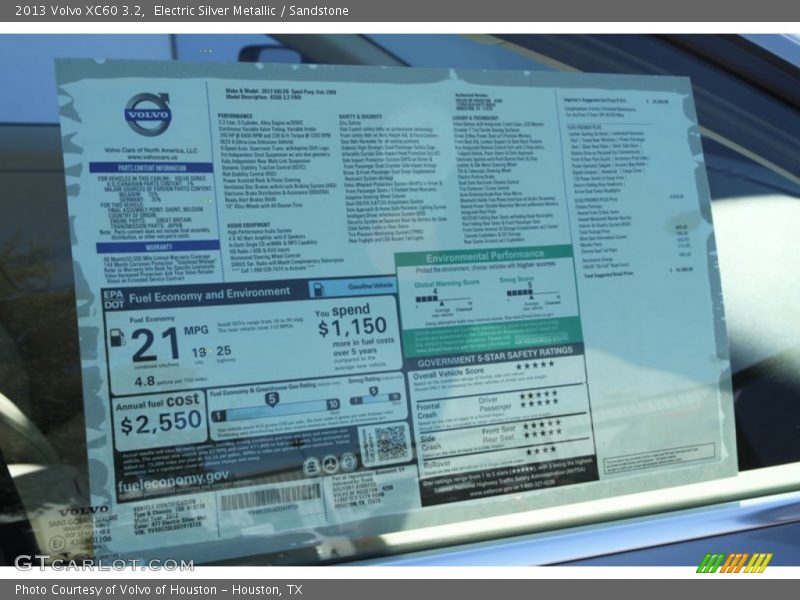The image size is (800, 600).
Task: Click the Volvo iron mark logo
Action: click(x=148, y=115)
